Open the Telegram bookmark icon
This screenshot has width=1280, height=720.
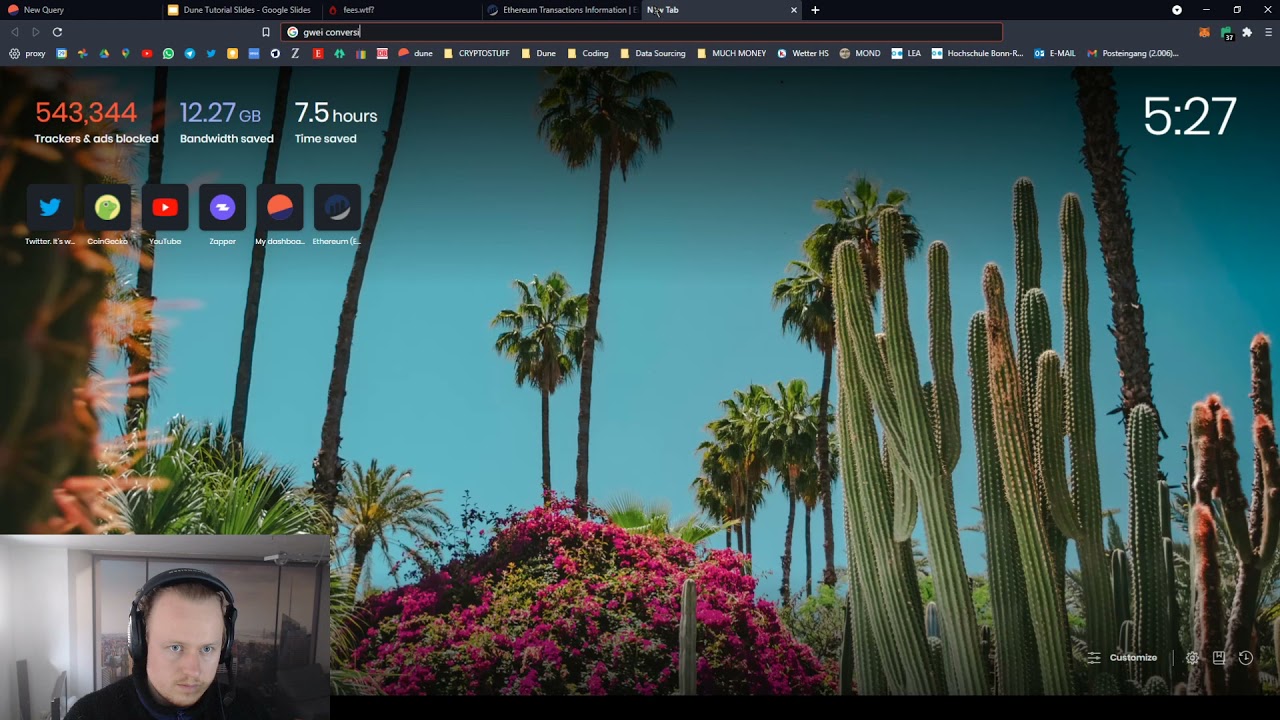click(190, 53)
